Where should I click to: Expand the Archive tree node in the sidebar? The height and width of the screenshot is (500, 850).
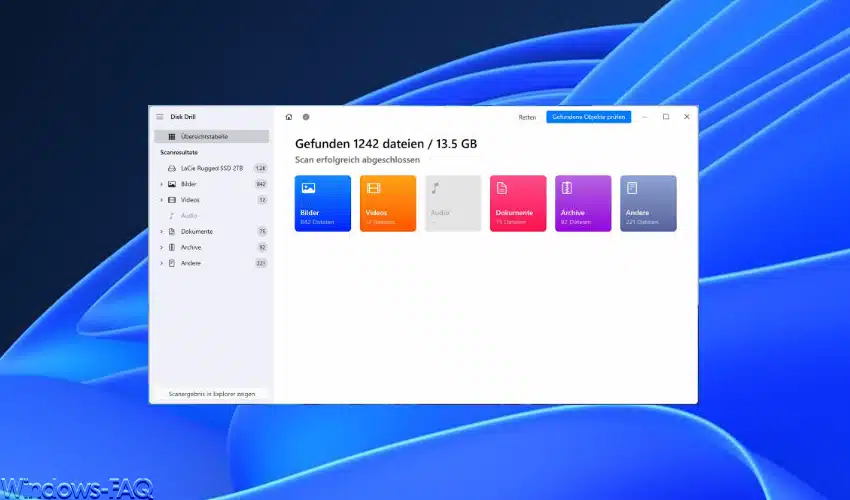(161, 247)
